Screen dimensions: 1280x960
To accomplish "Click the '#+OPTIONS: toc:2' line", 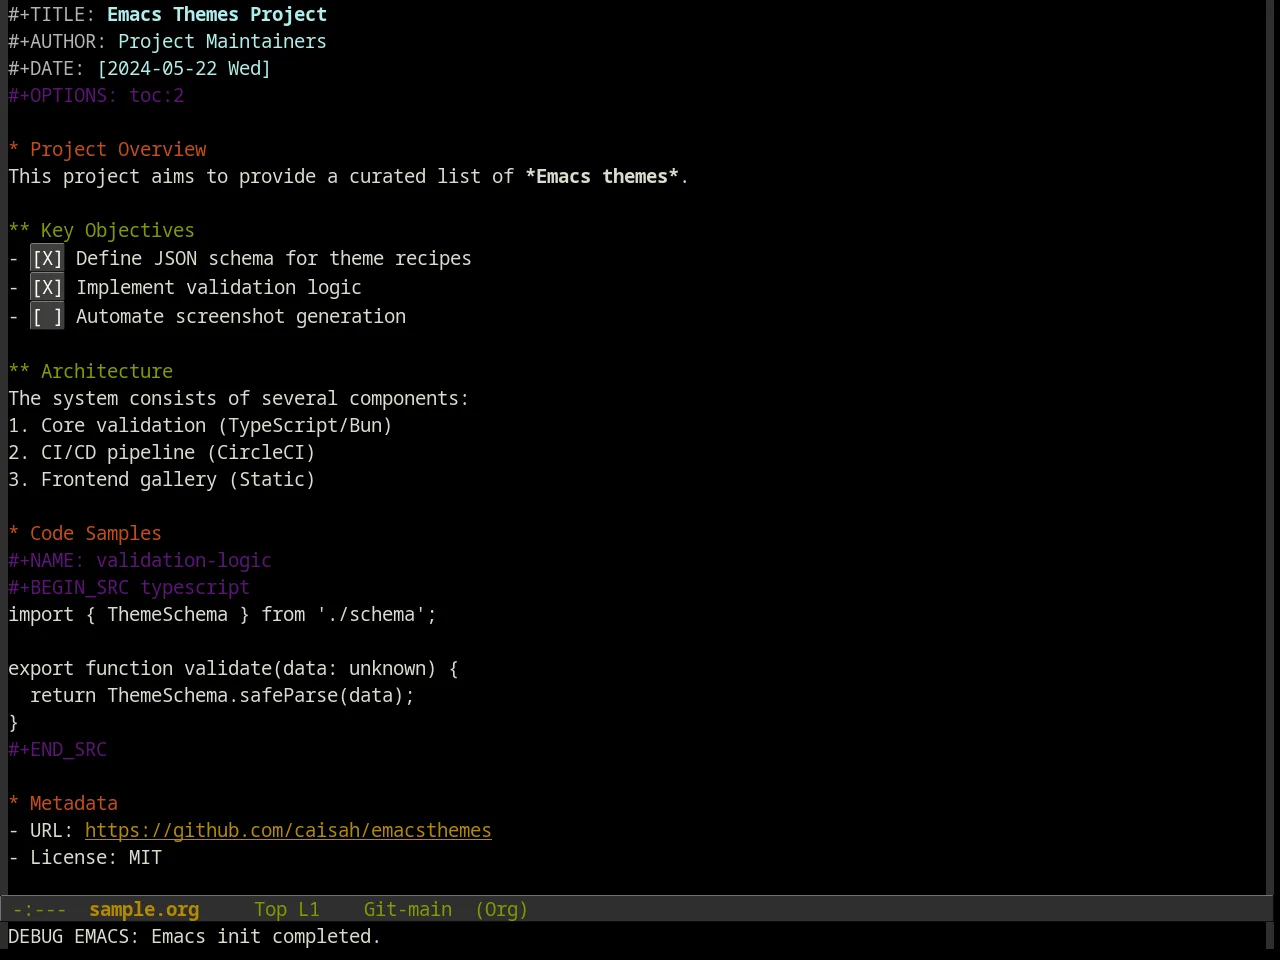I will tap(96, 95).
